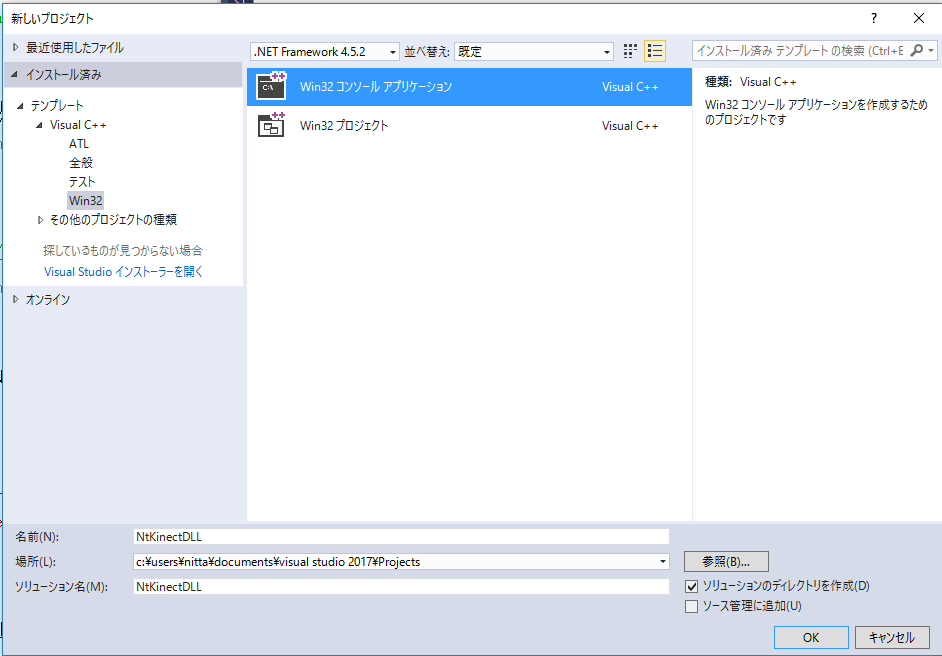Select the Win32 コンソール アプリケーション template icon

click(x=271, y=87)
